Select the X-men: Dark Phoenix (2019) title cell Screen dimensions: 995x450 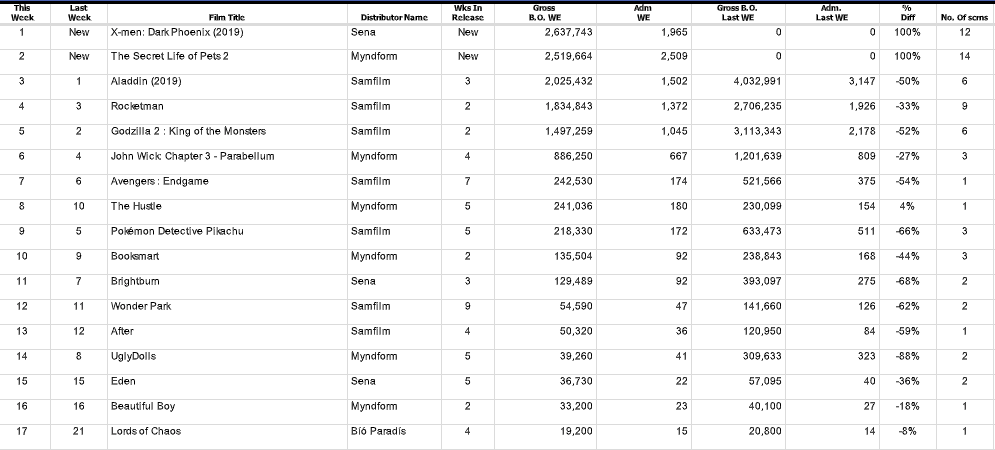[x=177, y=32]
